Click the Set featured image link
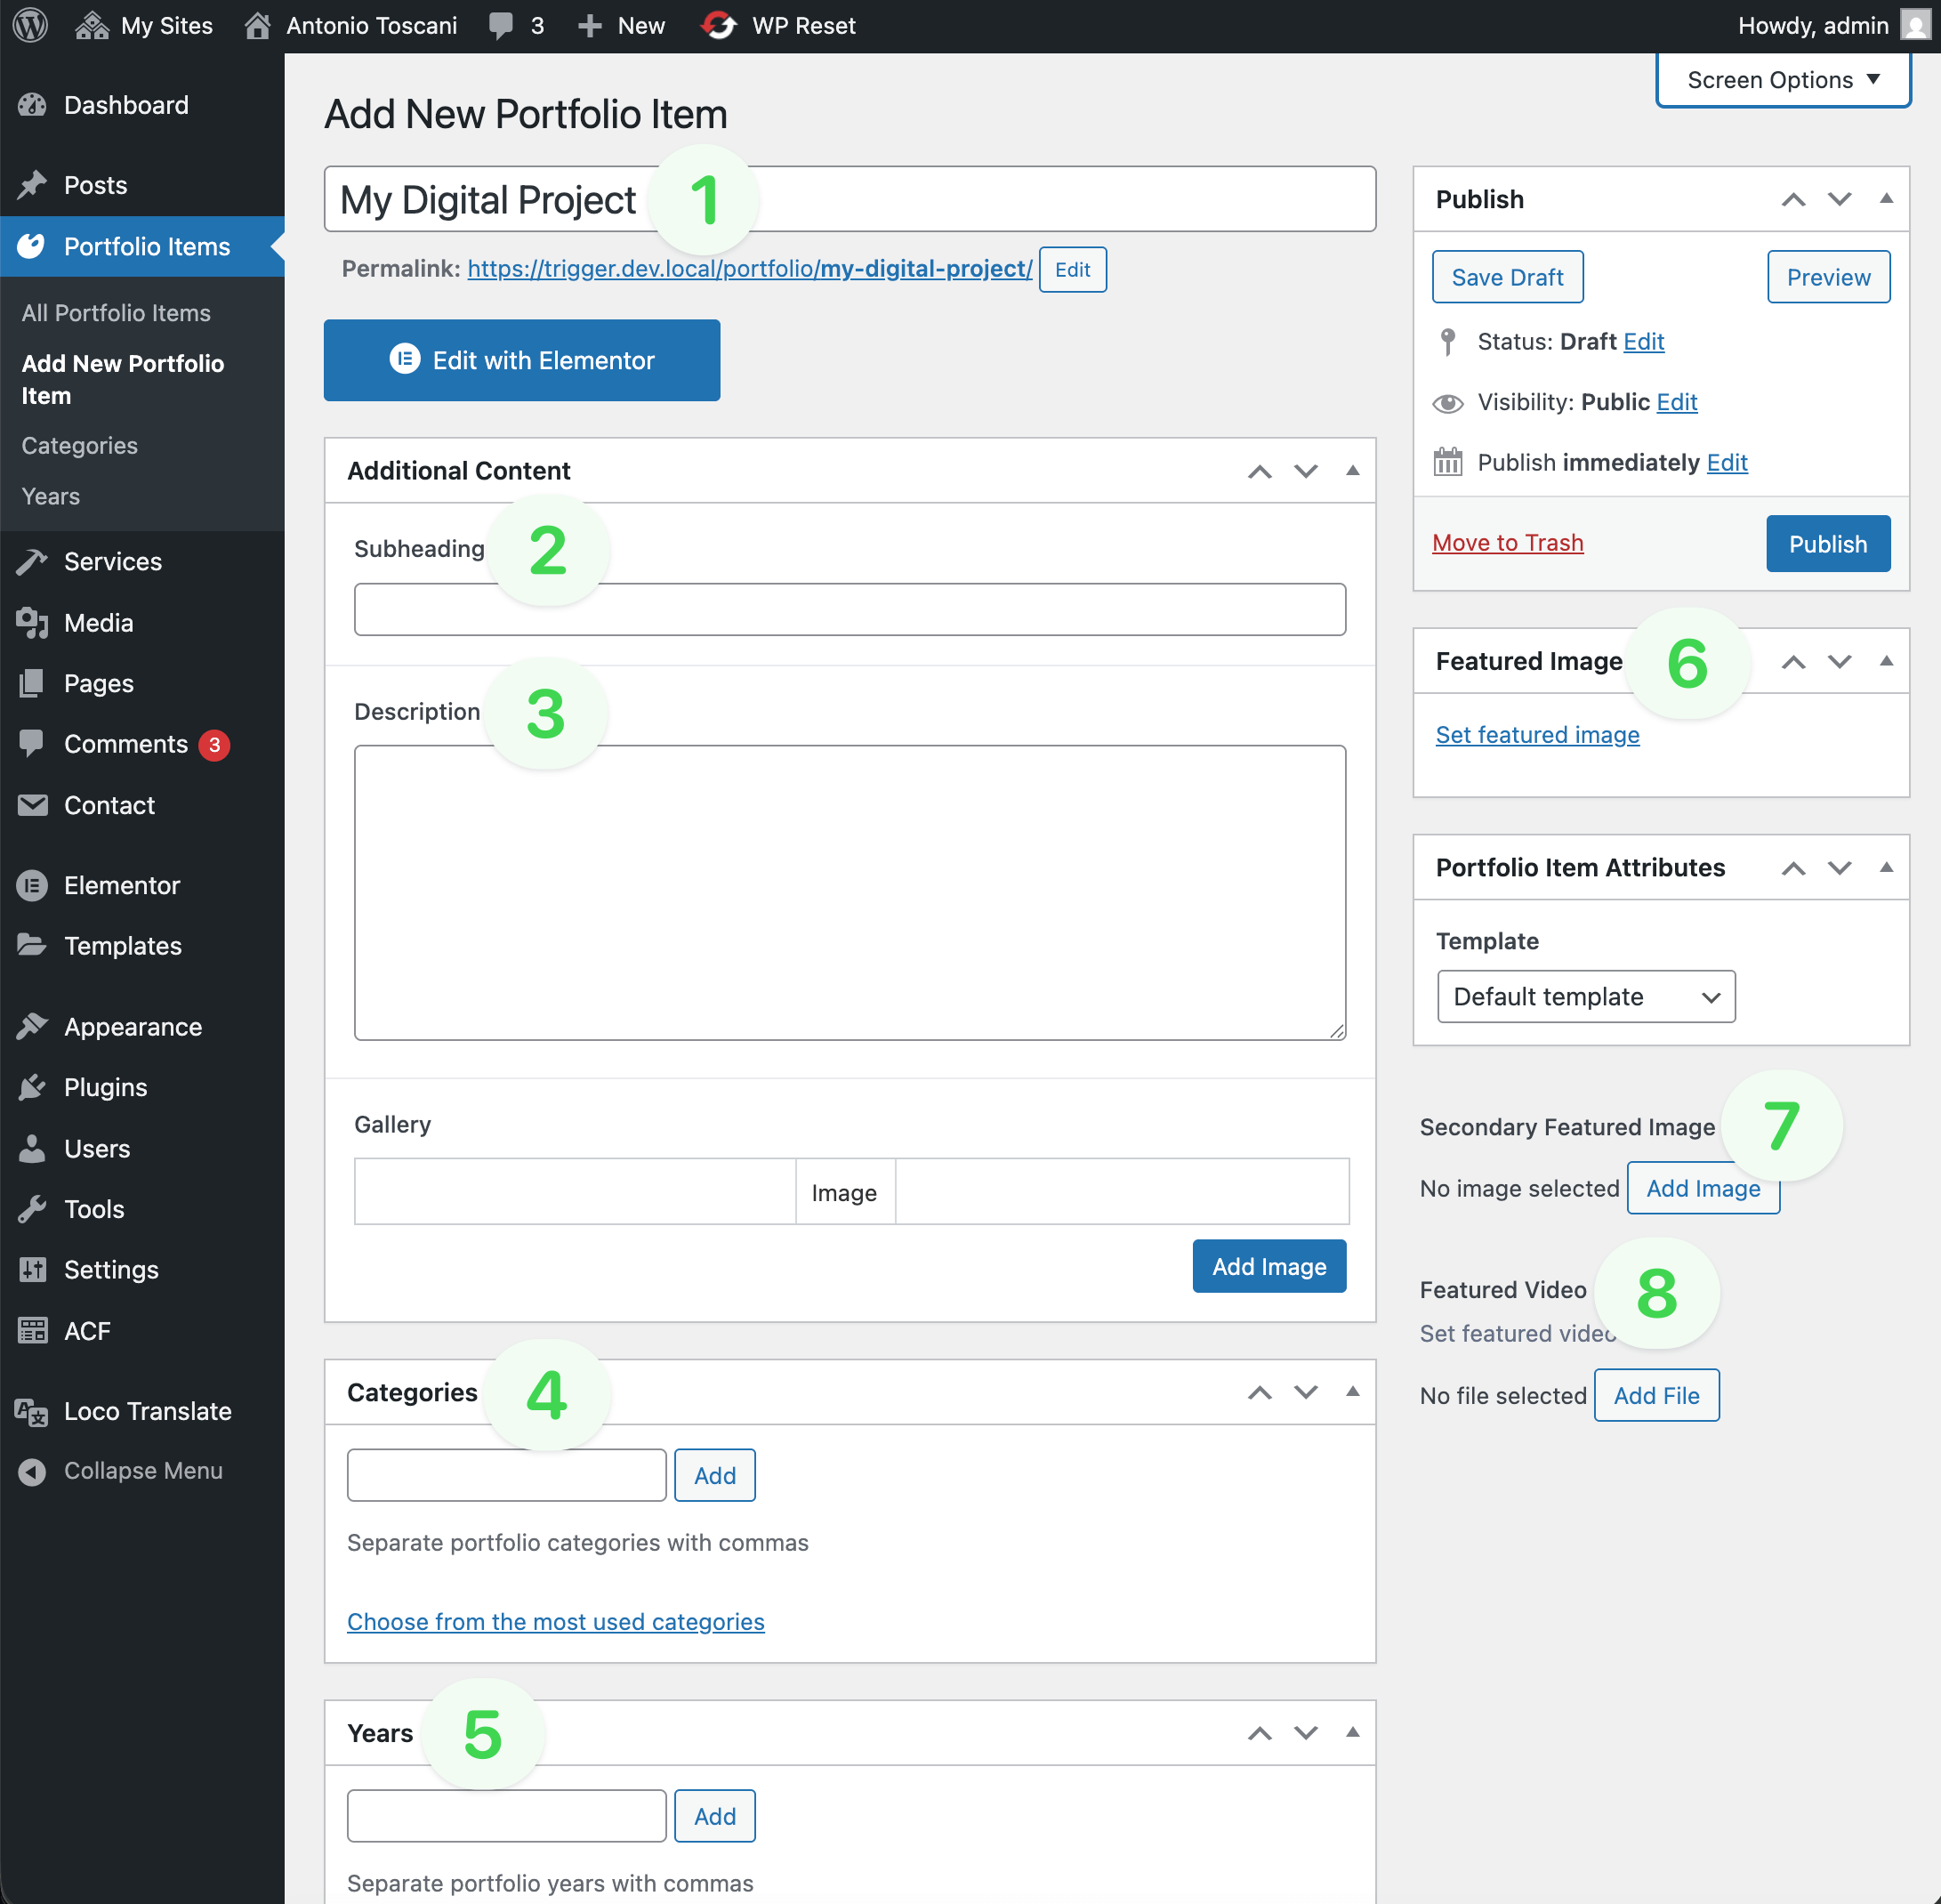Screen dimensions: 1941x1904 click(1537, 735)
